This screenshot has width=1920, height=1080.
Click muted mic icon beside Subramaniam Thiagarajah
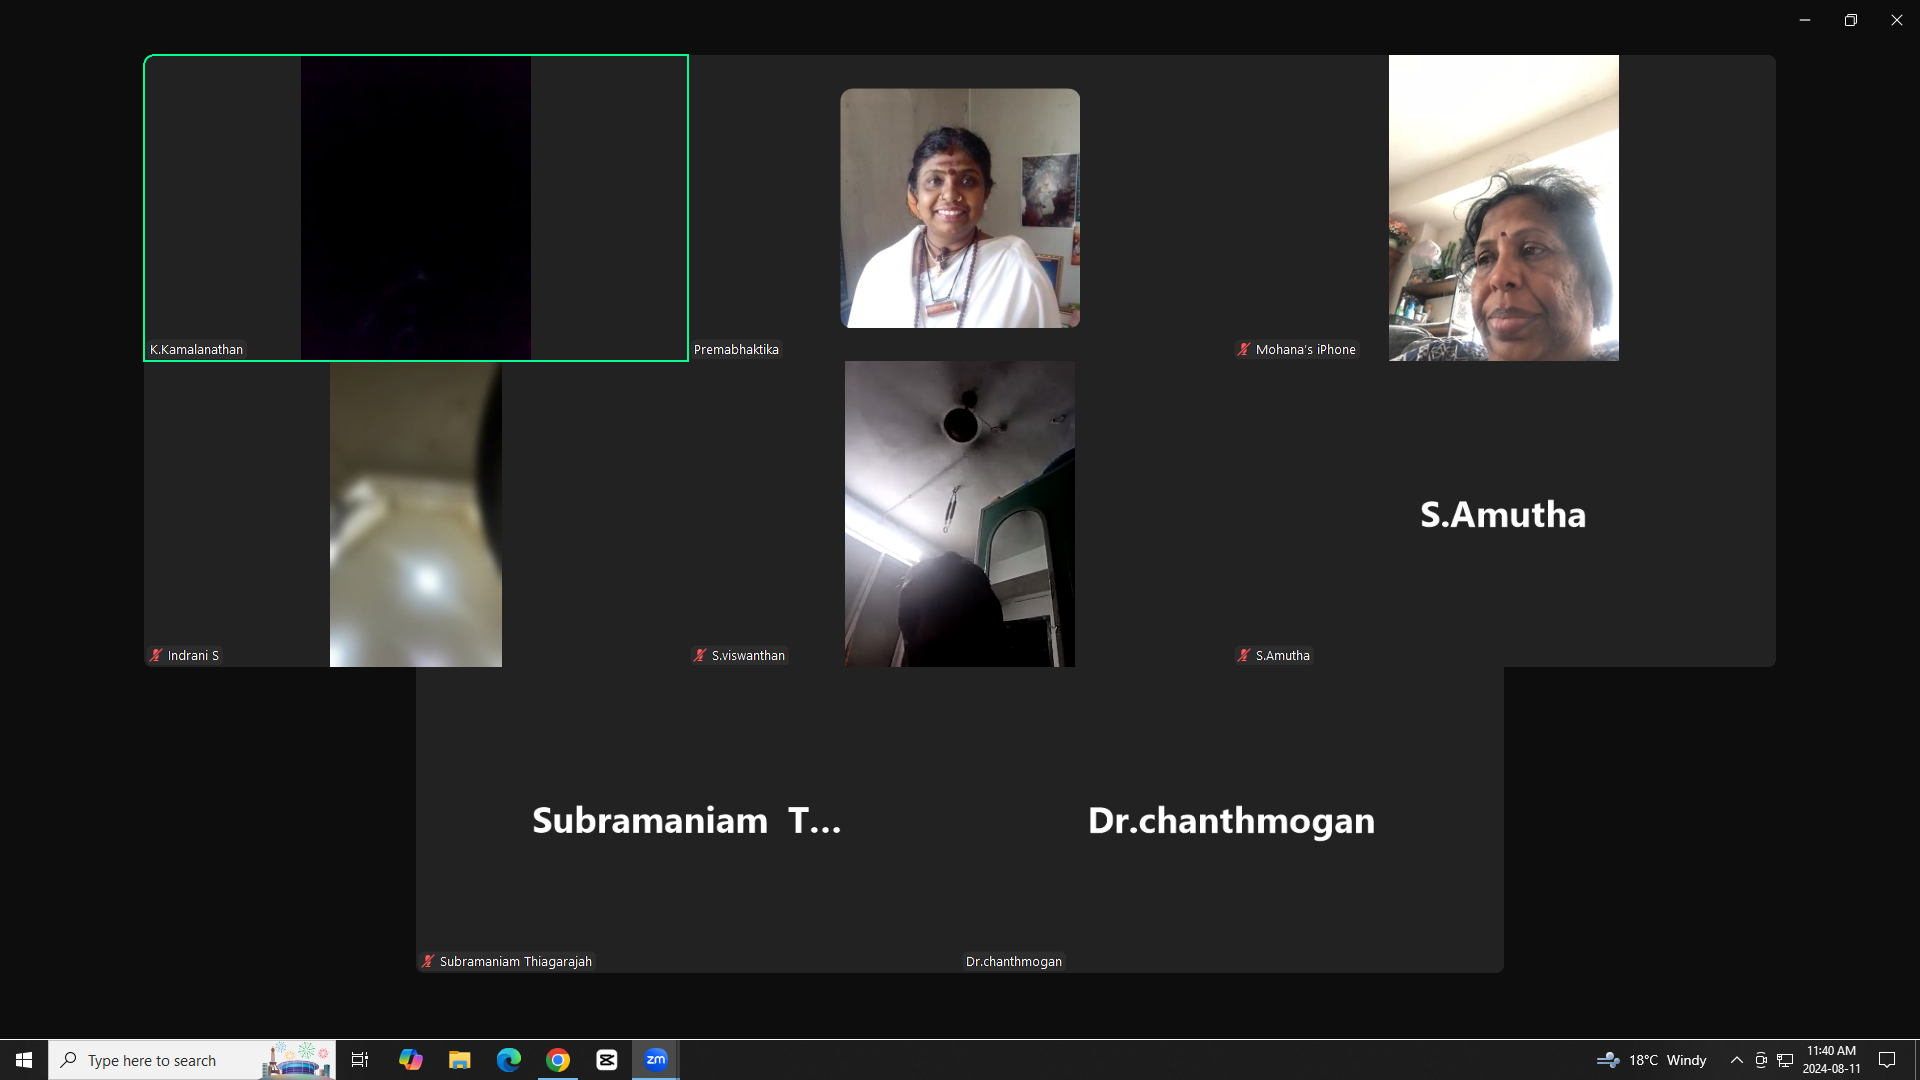[428, 962]
